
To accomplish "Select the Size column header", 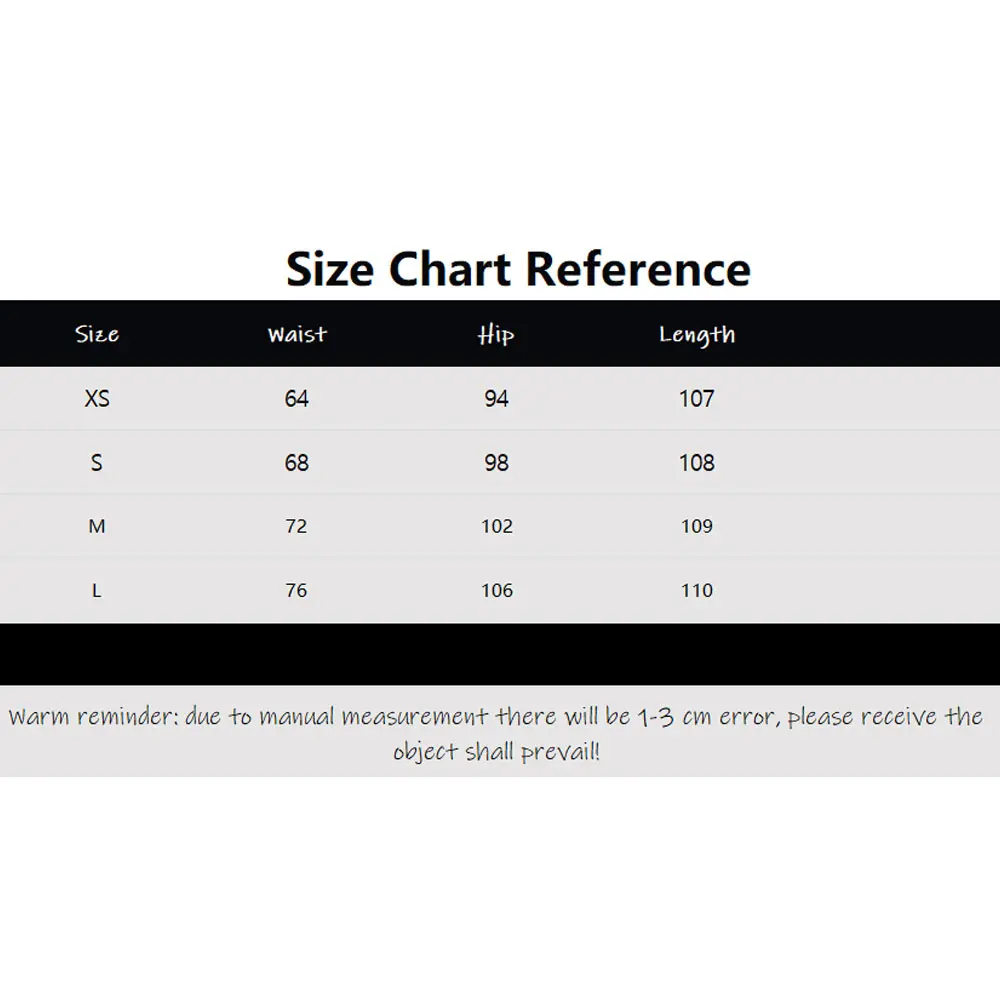I will tap(97, 334).
